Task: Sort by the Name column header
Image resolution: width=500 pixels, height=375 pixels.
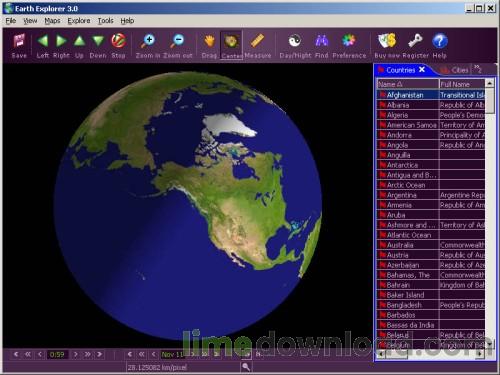Action: (x=408, y=84)
